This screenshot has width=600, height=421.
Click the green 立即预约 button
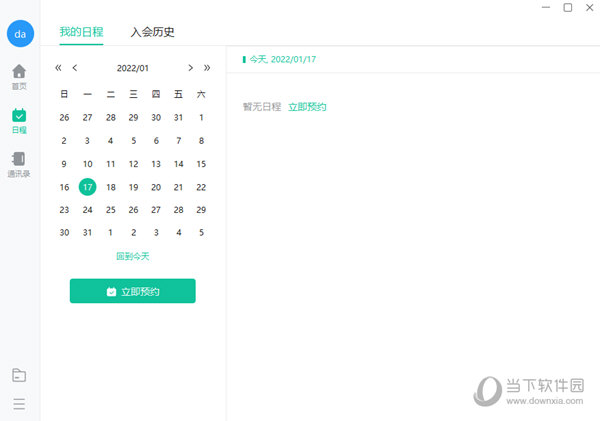tap(132, 291)
